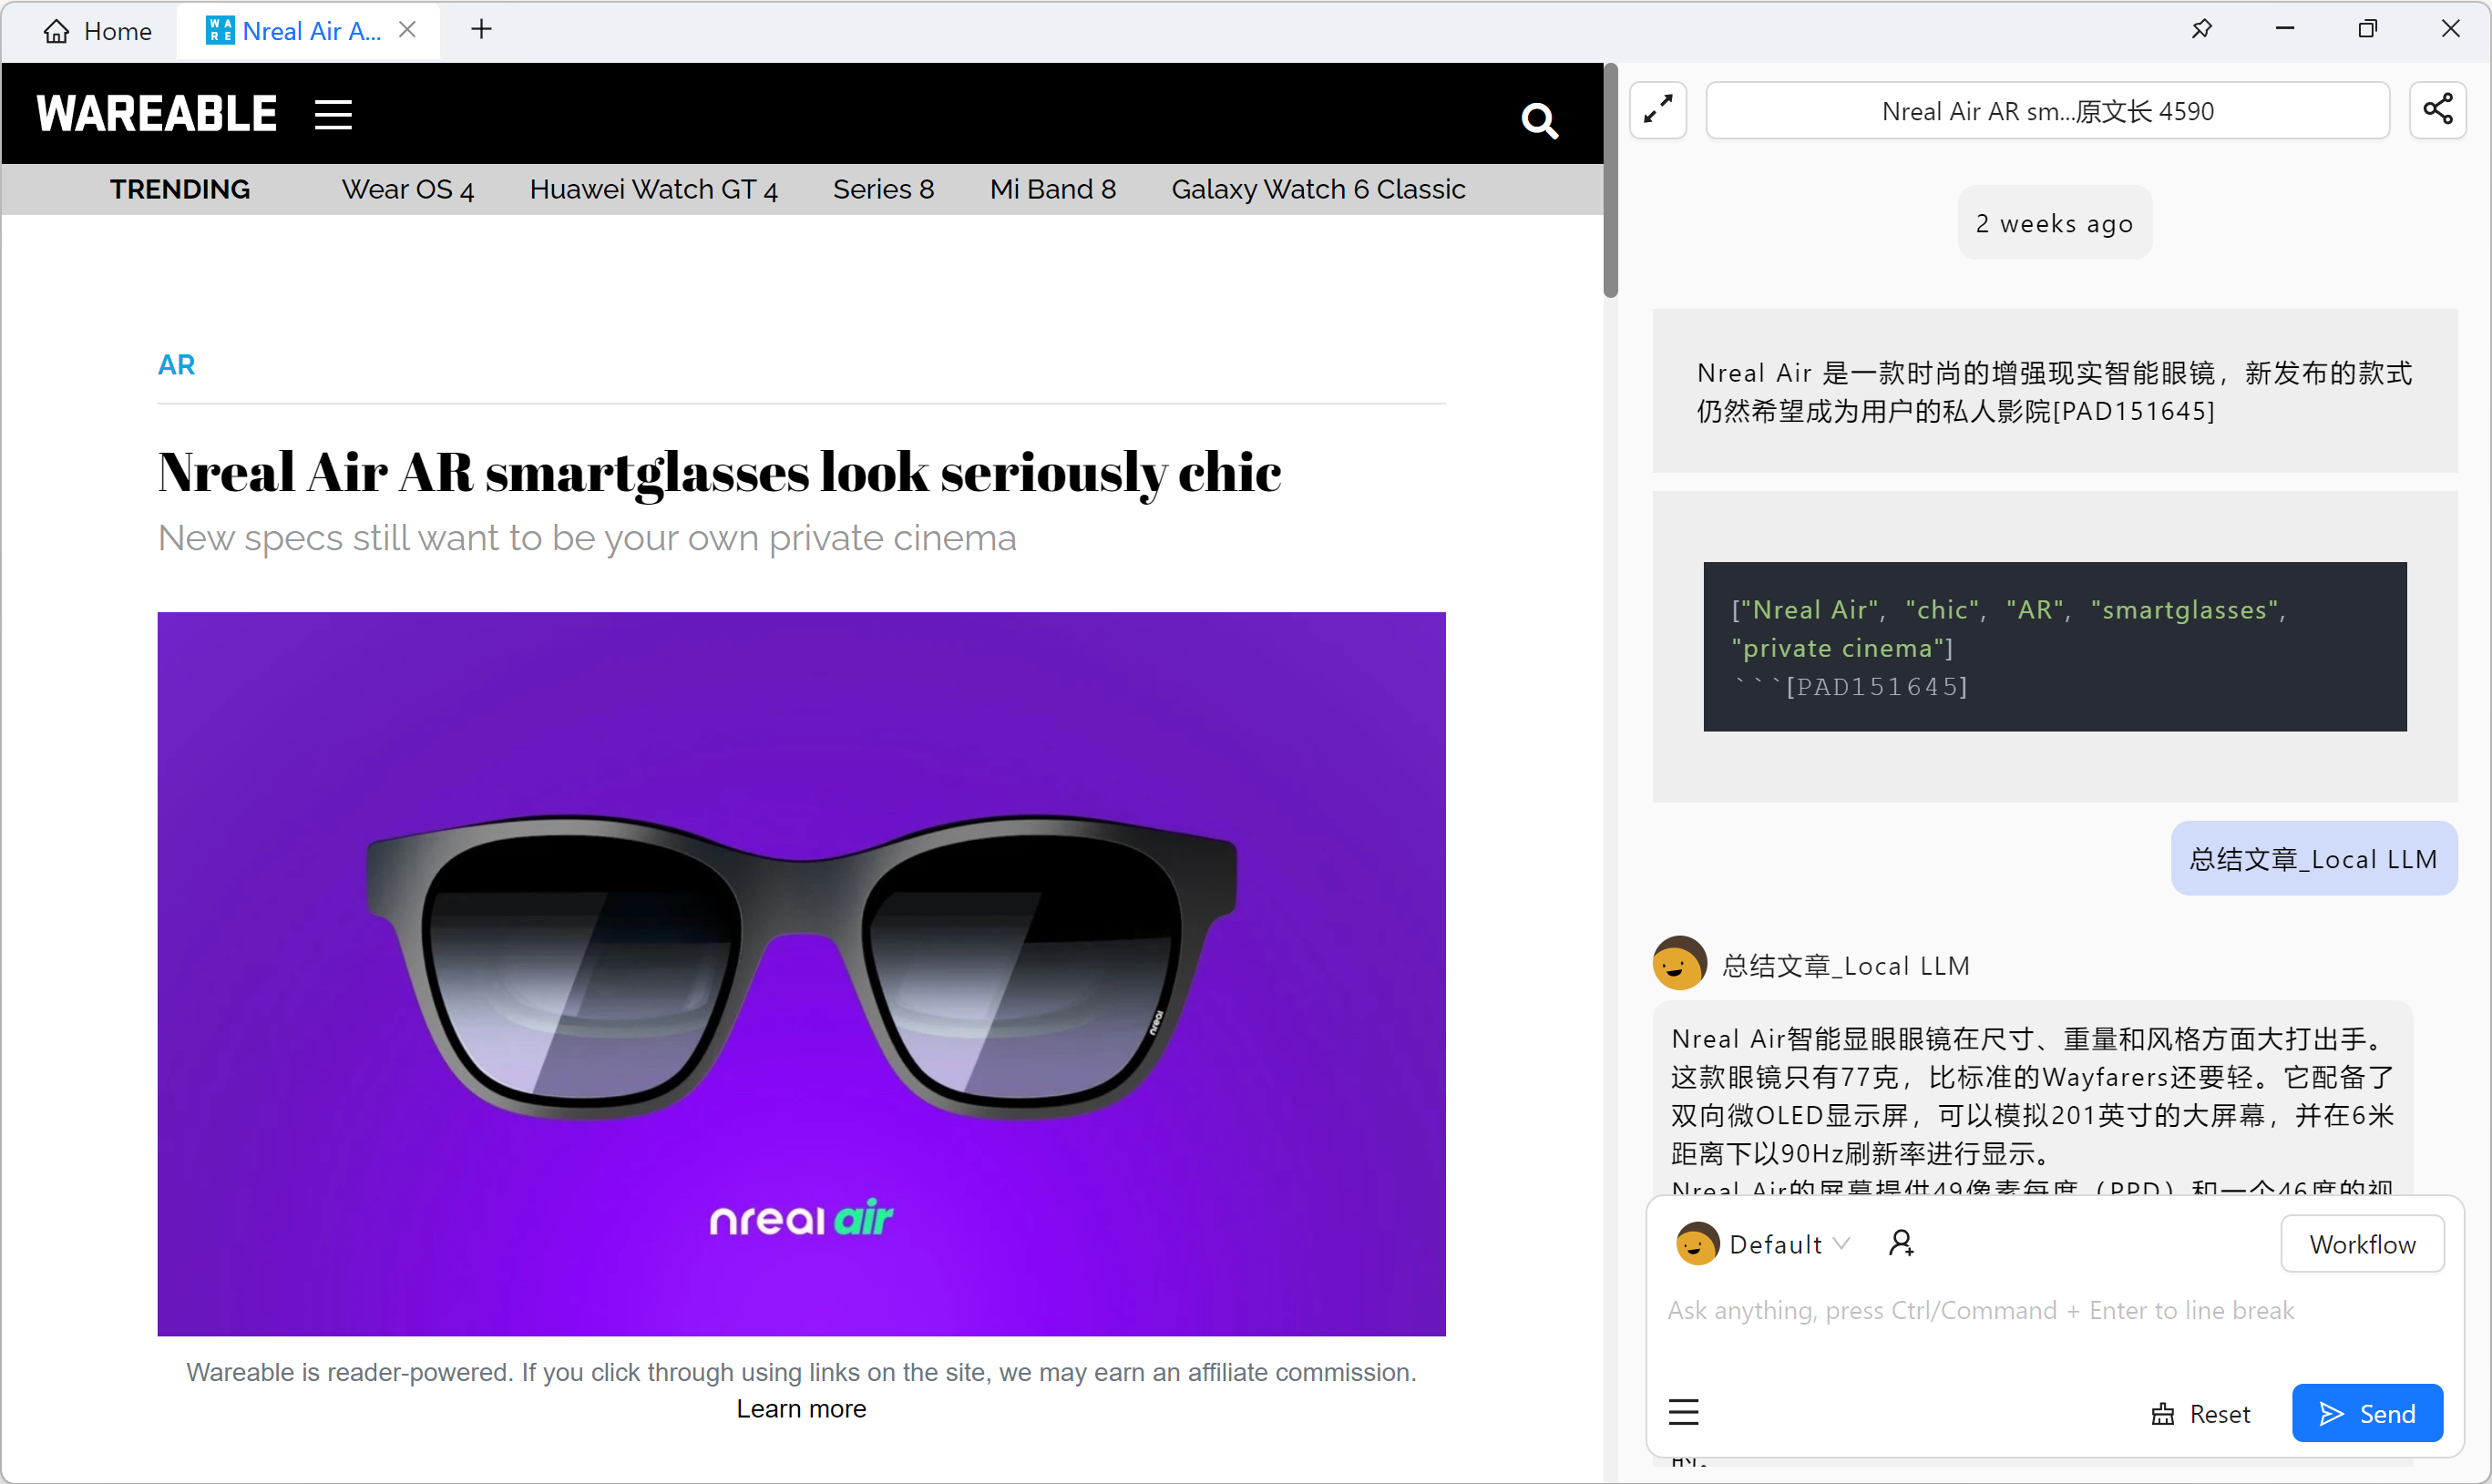Open Galaxy Watch 6 Classic trending link
Image resolution: width=2492 pixels, height=1484 pixels.
(1317, 189)
